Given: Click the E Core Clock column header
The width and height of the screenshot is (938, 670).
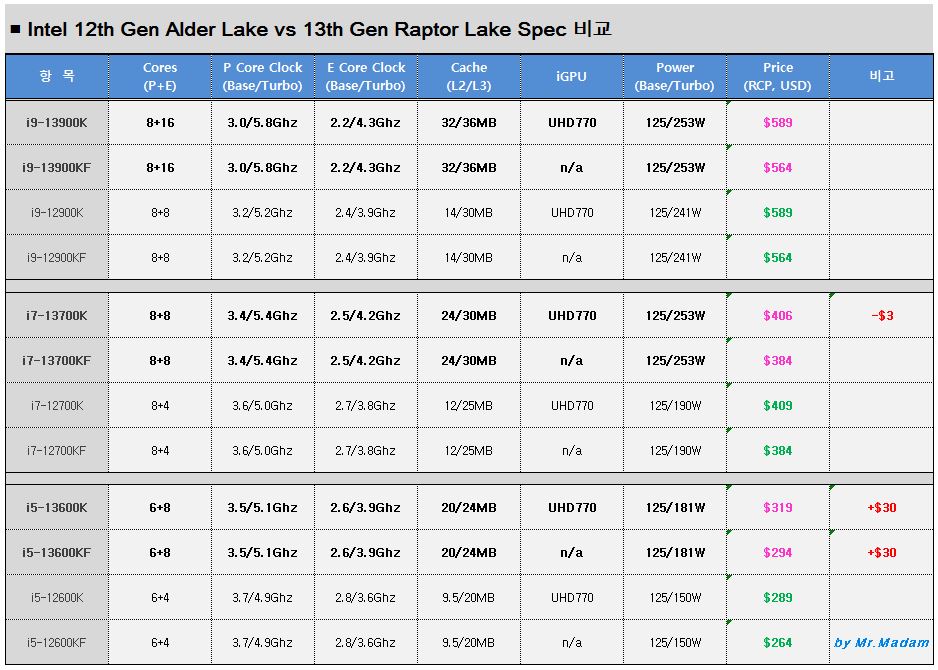Looking at the screenshot, I should click(x=366, y=77).
